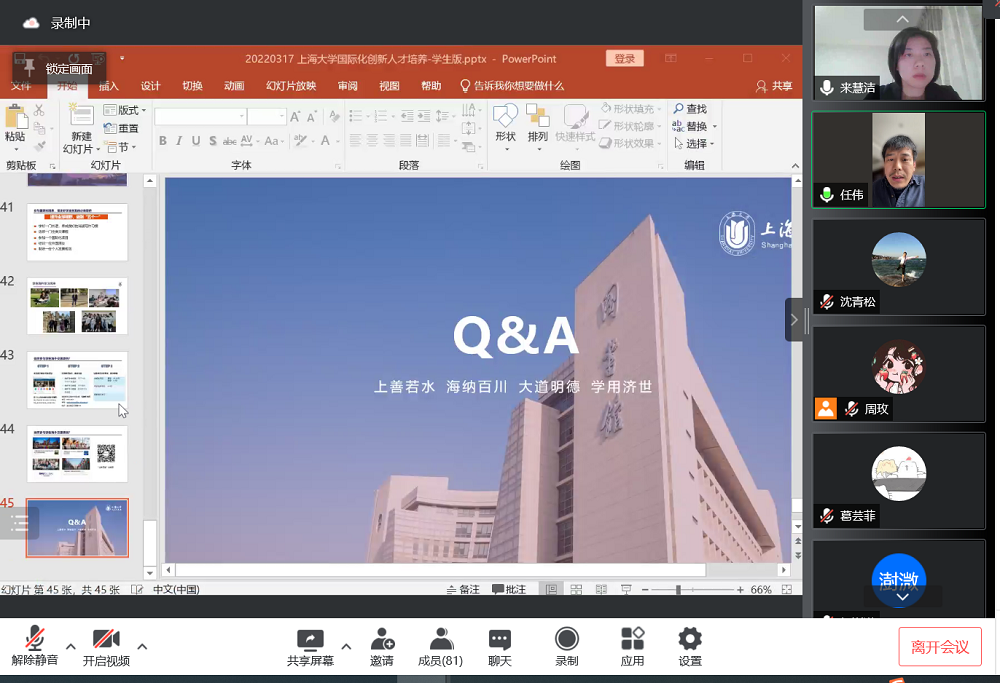The image size is (1000, 683).
Task: Toggle Comments (批注) pane
Action: (x=509, y=590)
